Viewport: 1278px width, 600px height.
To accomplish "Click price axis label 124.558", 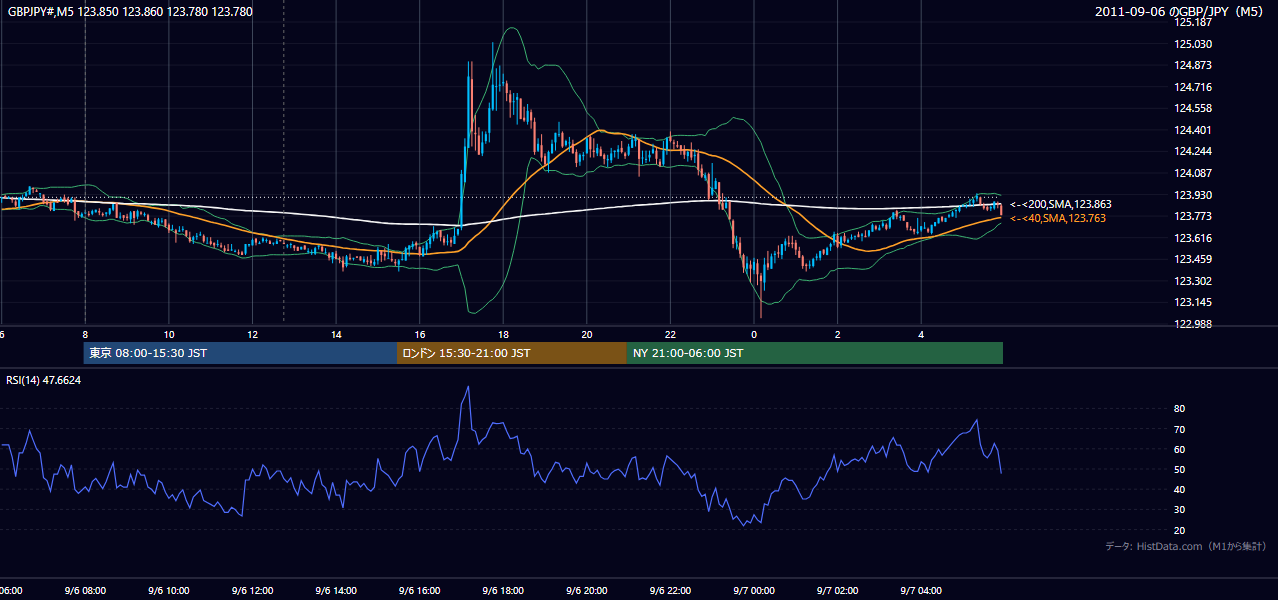I will pos(1193,108).
